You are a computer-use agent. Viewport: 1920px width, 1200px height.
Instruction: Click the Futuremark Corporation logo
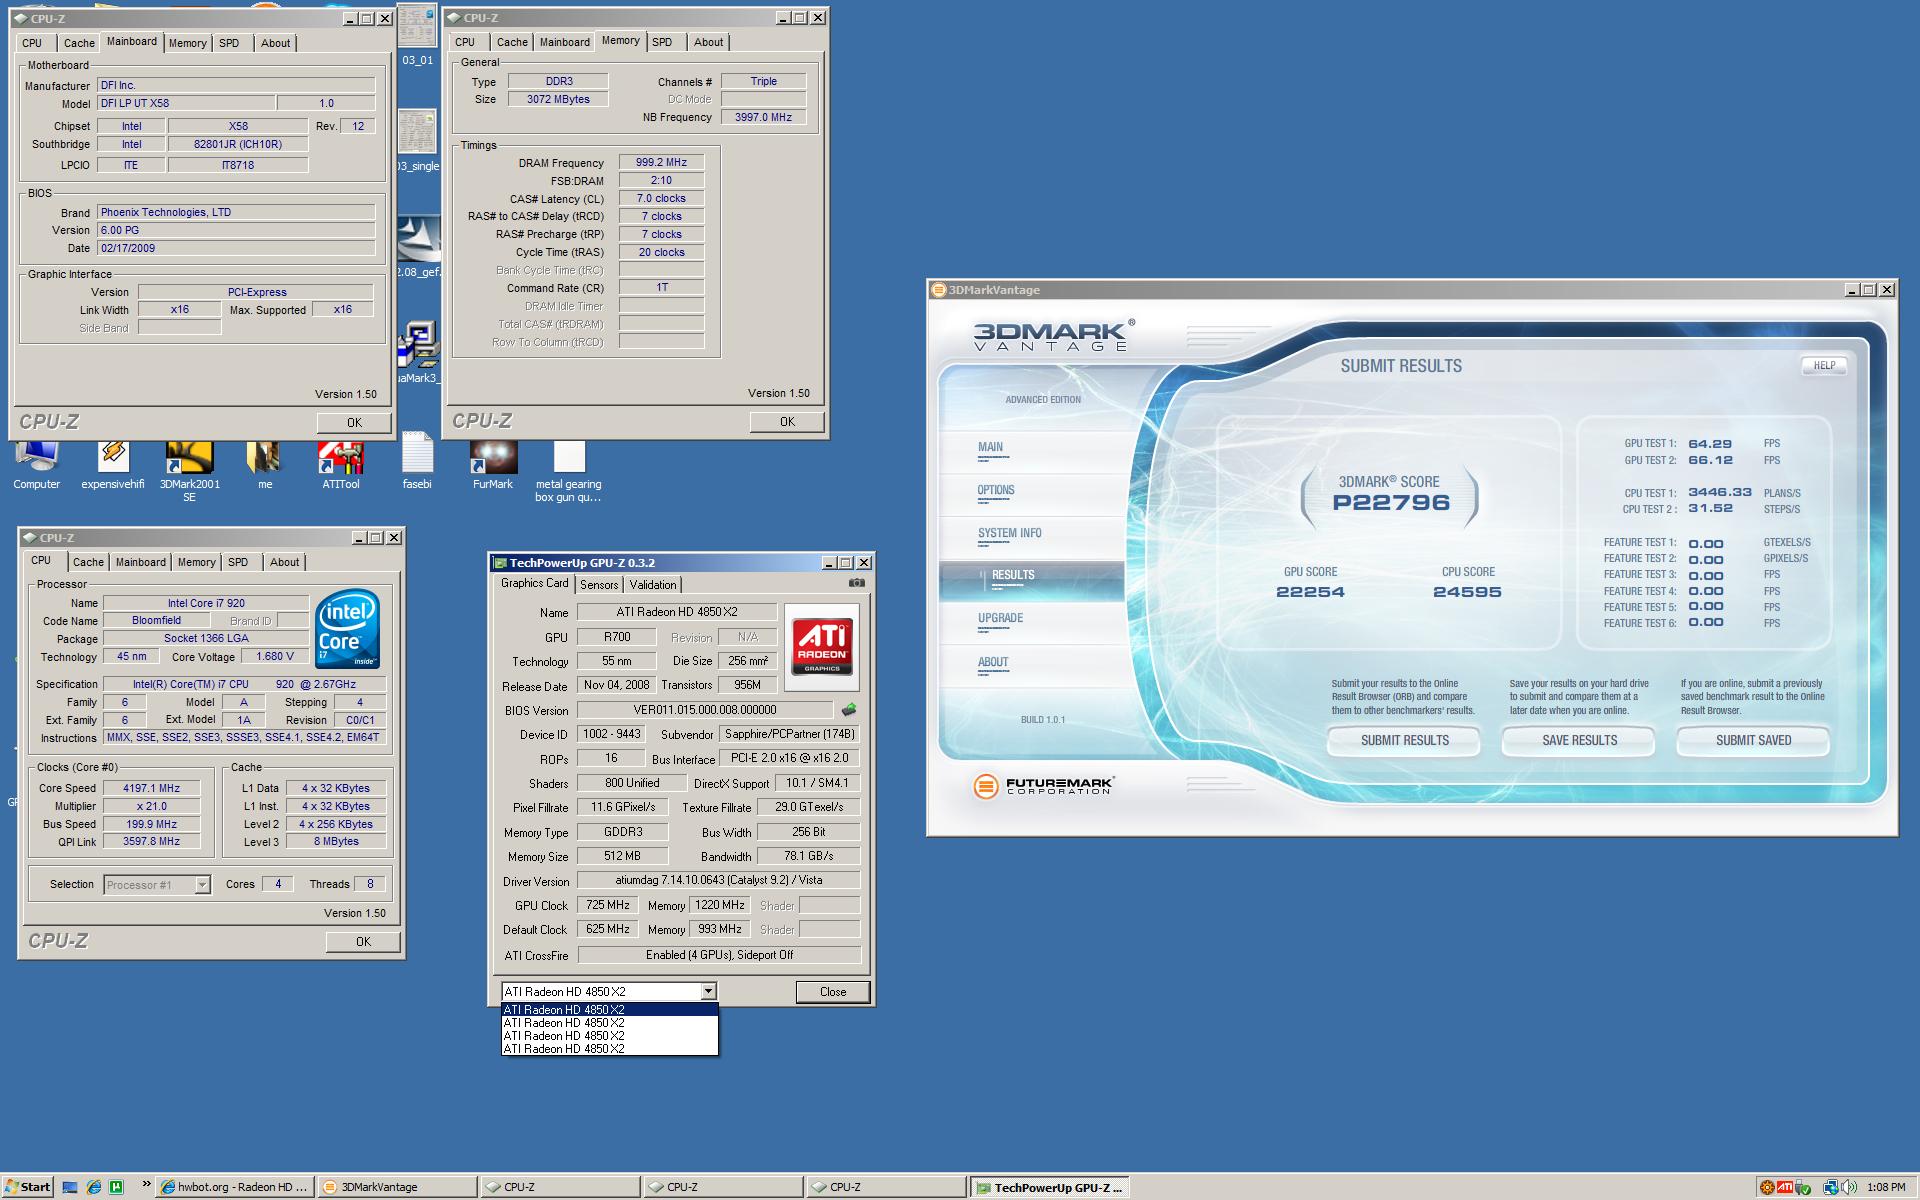coord(1042,787)
